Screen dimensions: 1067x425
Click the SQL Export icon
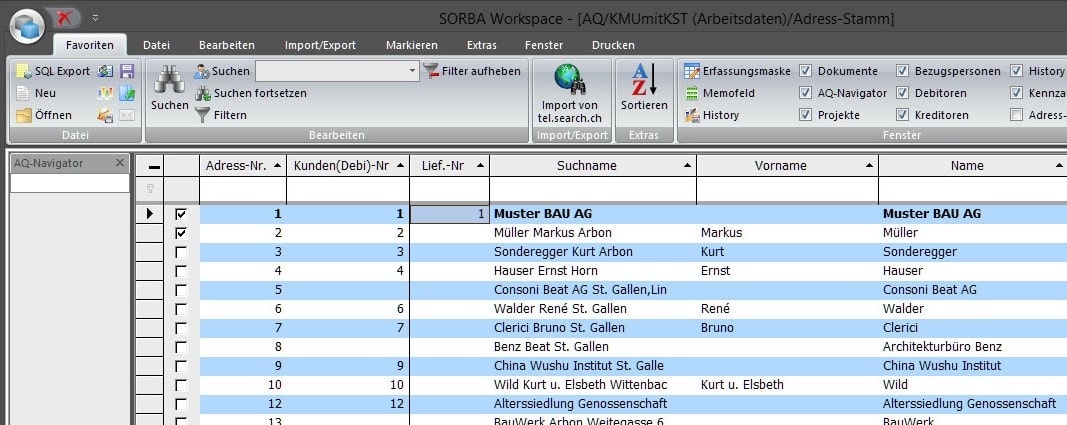click(24, 71)
